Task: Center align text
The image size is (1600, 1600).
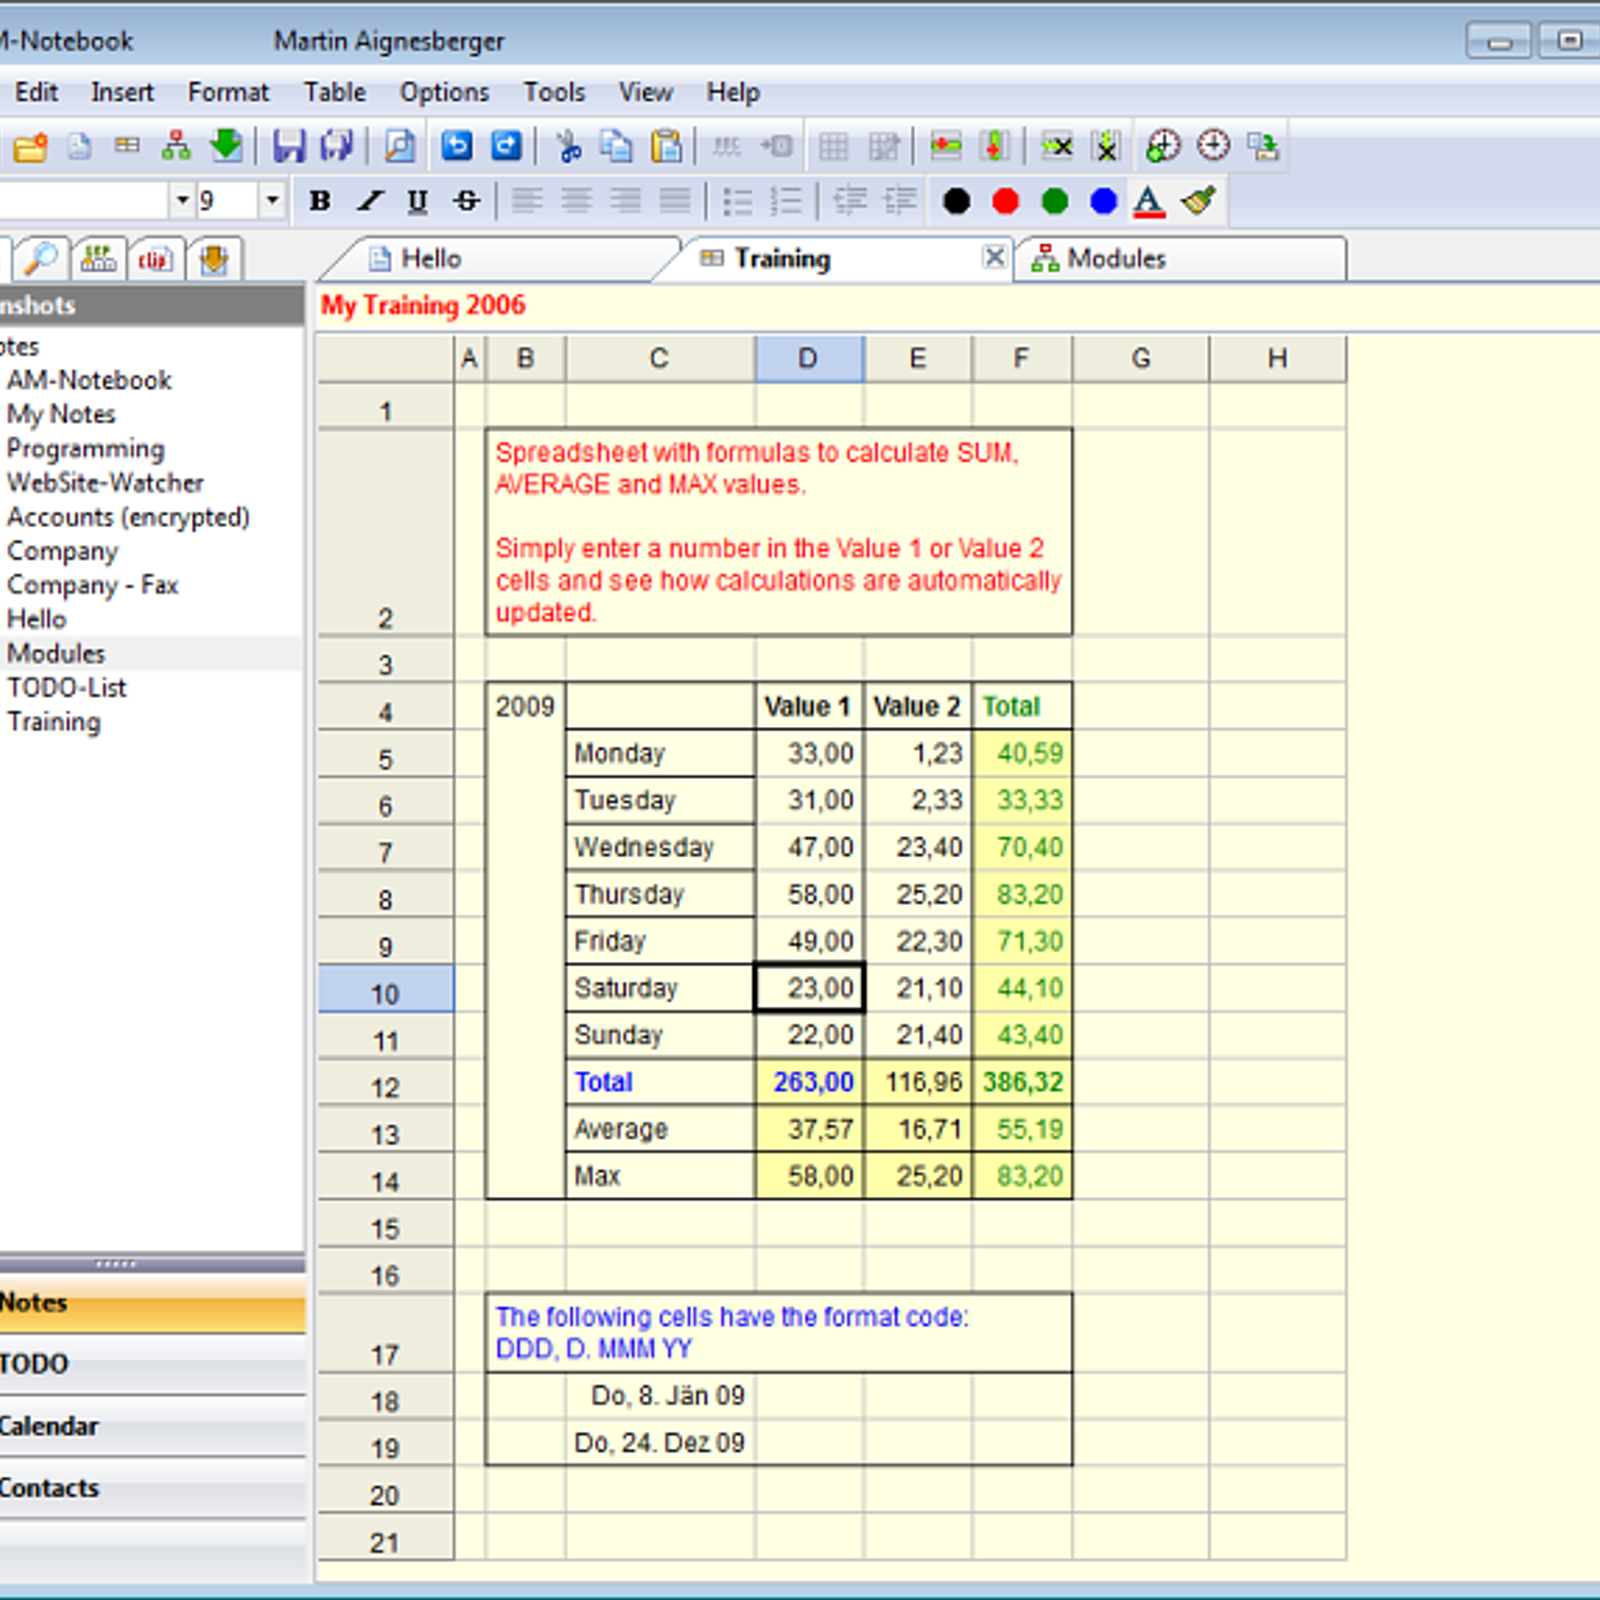Action: coord(577,201)
